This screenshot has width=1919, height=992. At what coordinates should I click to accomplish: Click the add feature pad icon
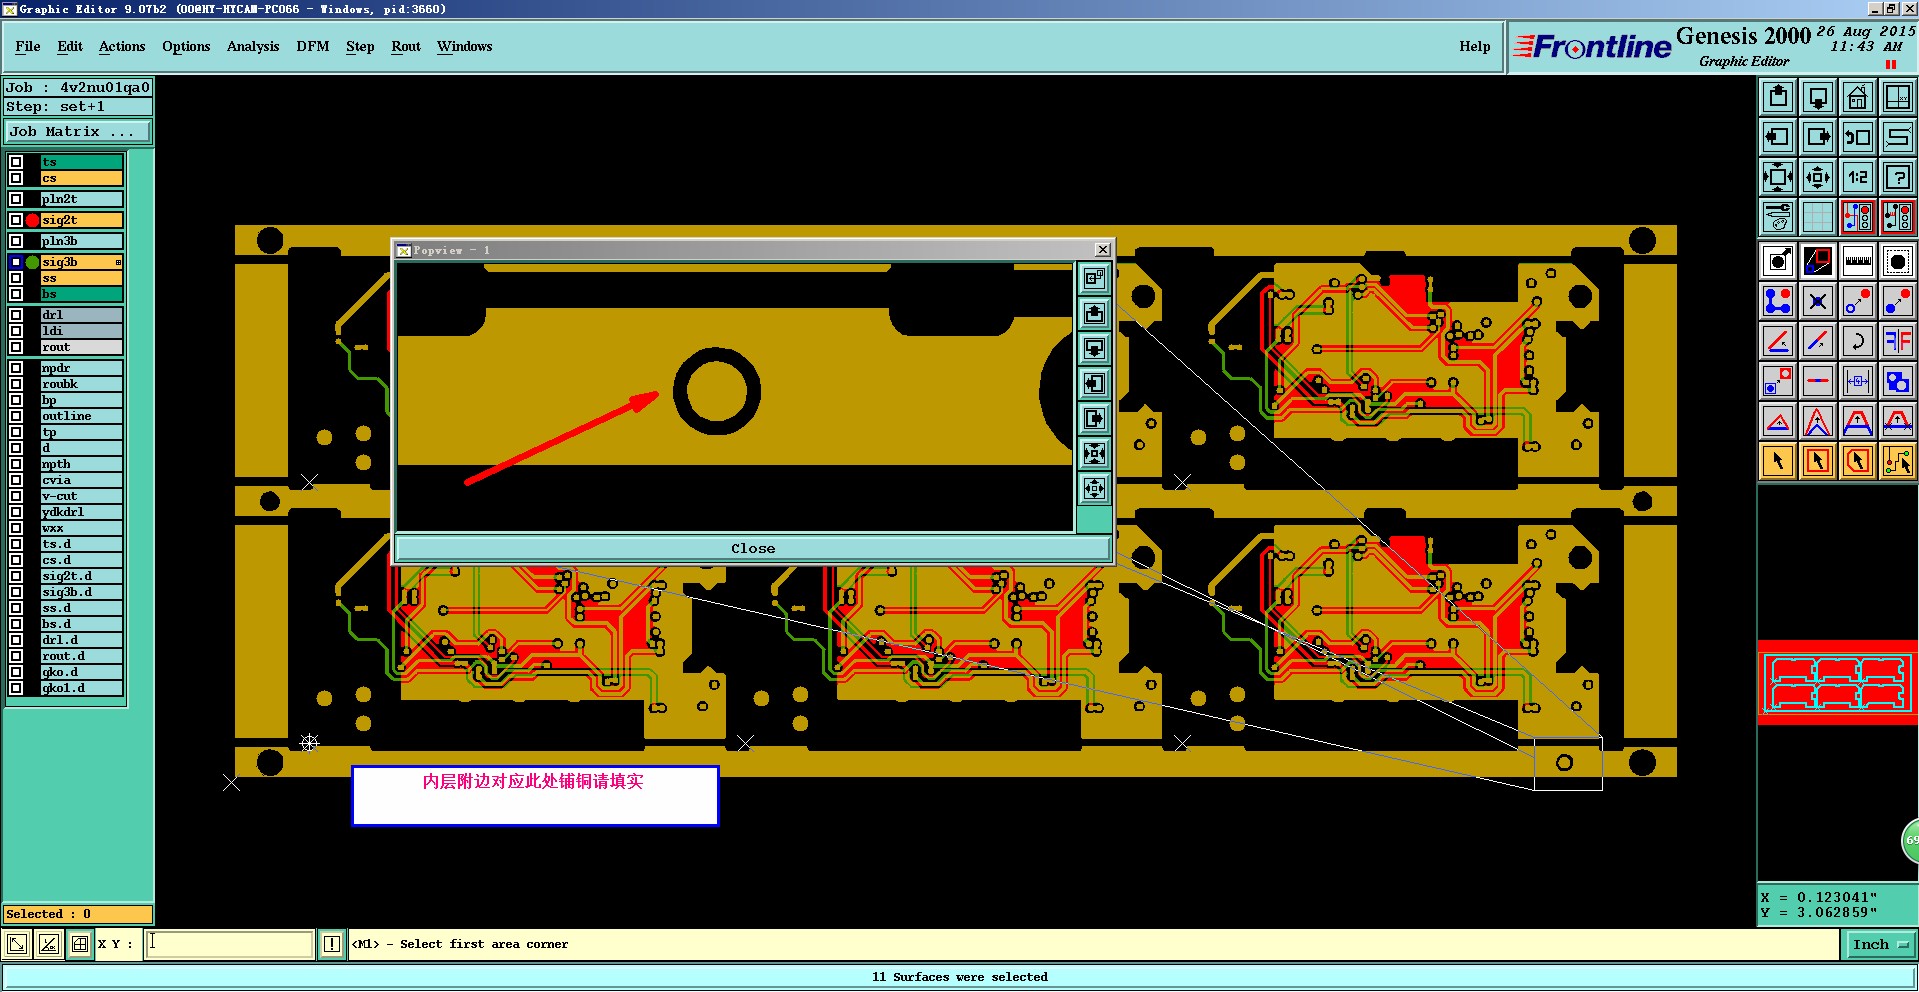pos(1778,262)
